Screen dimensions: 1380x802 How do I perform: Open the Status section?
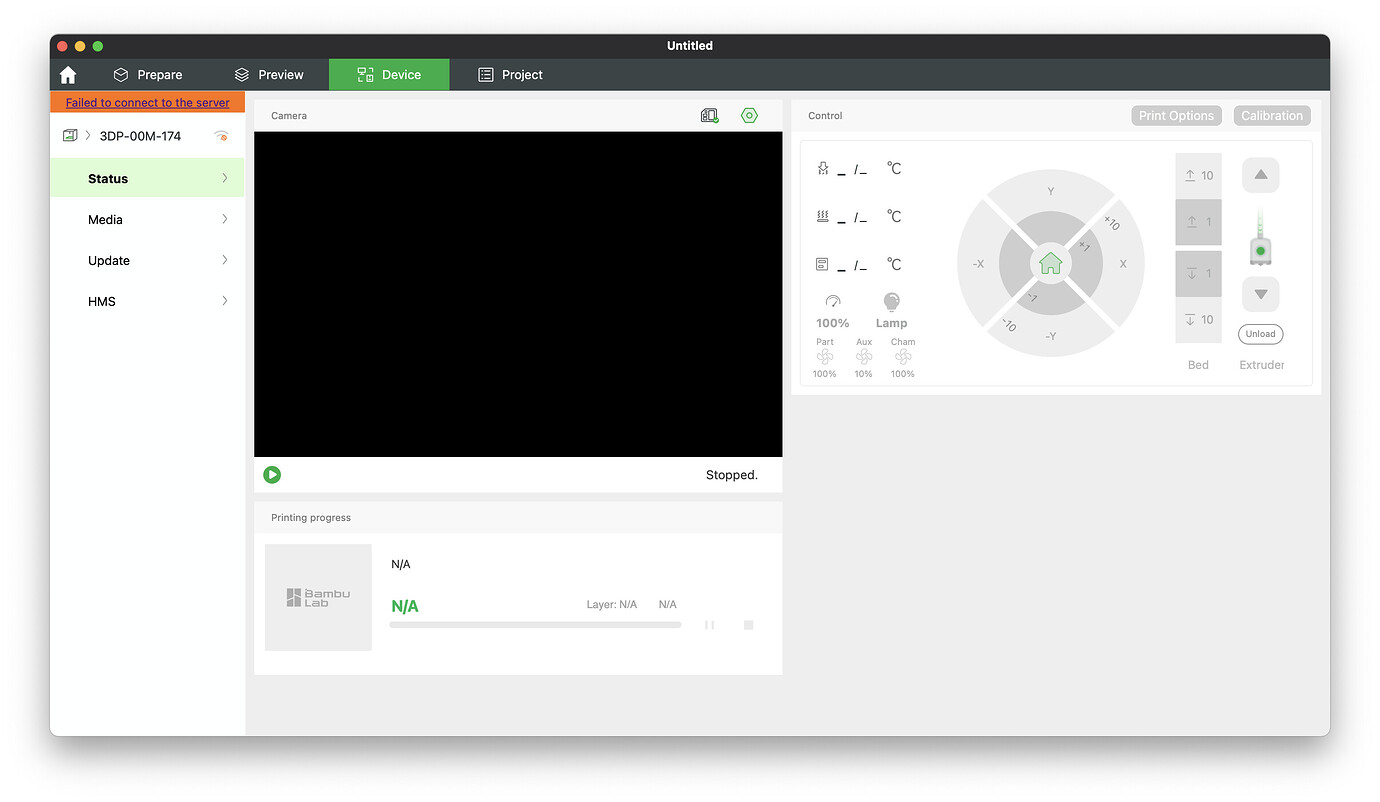point(147,178)
